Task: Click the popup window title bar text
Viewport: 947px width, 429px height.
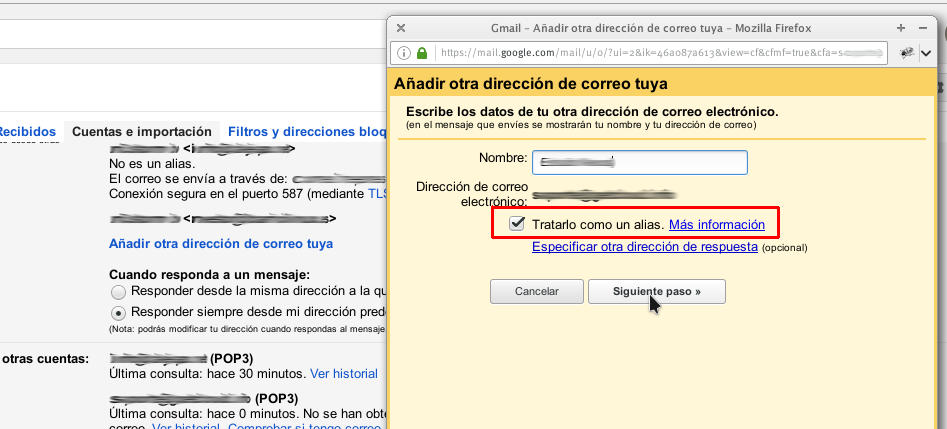Action: point(651,28)
